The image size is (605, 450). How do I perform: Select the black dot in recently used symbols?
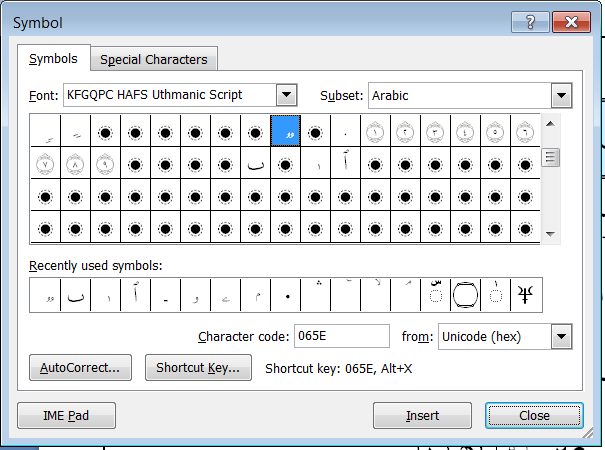[287, 295]
